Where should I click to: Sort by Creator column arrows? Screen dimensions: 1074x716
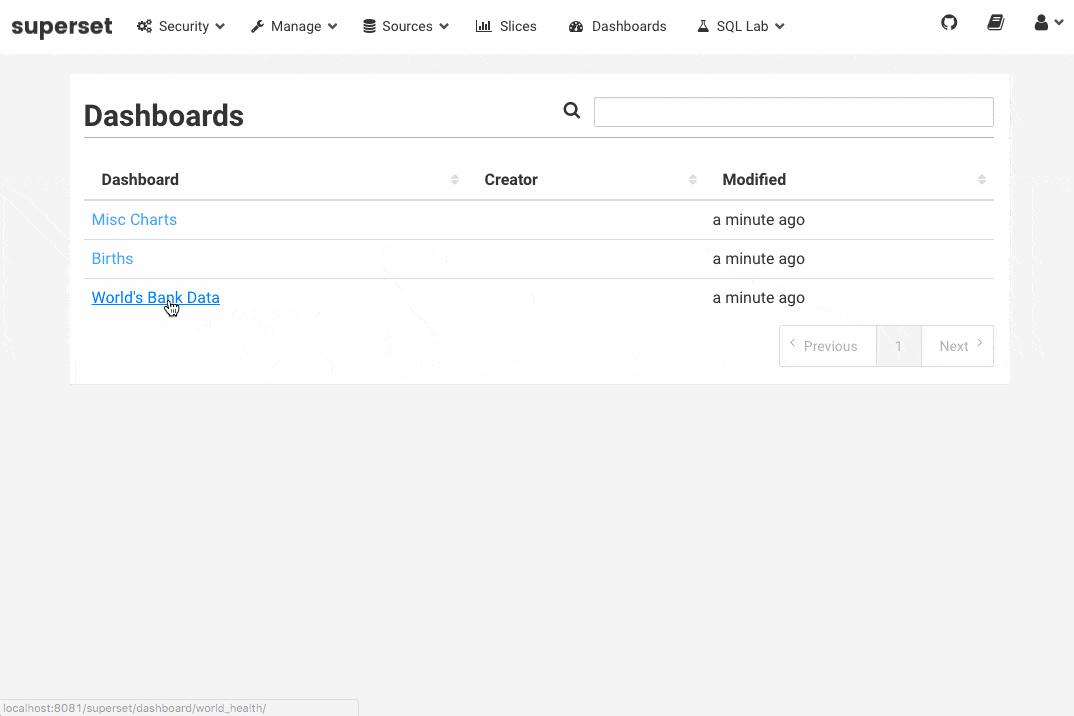point(693,180)
